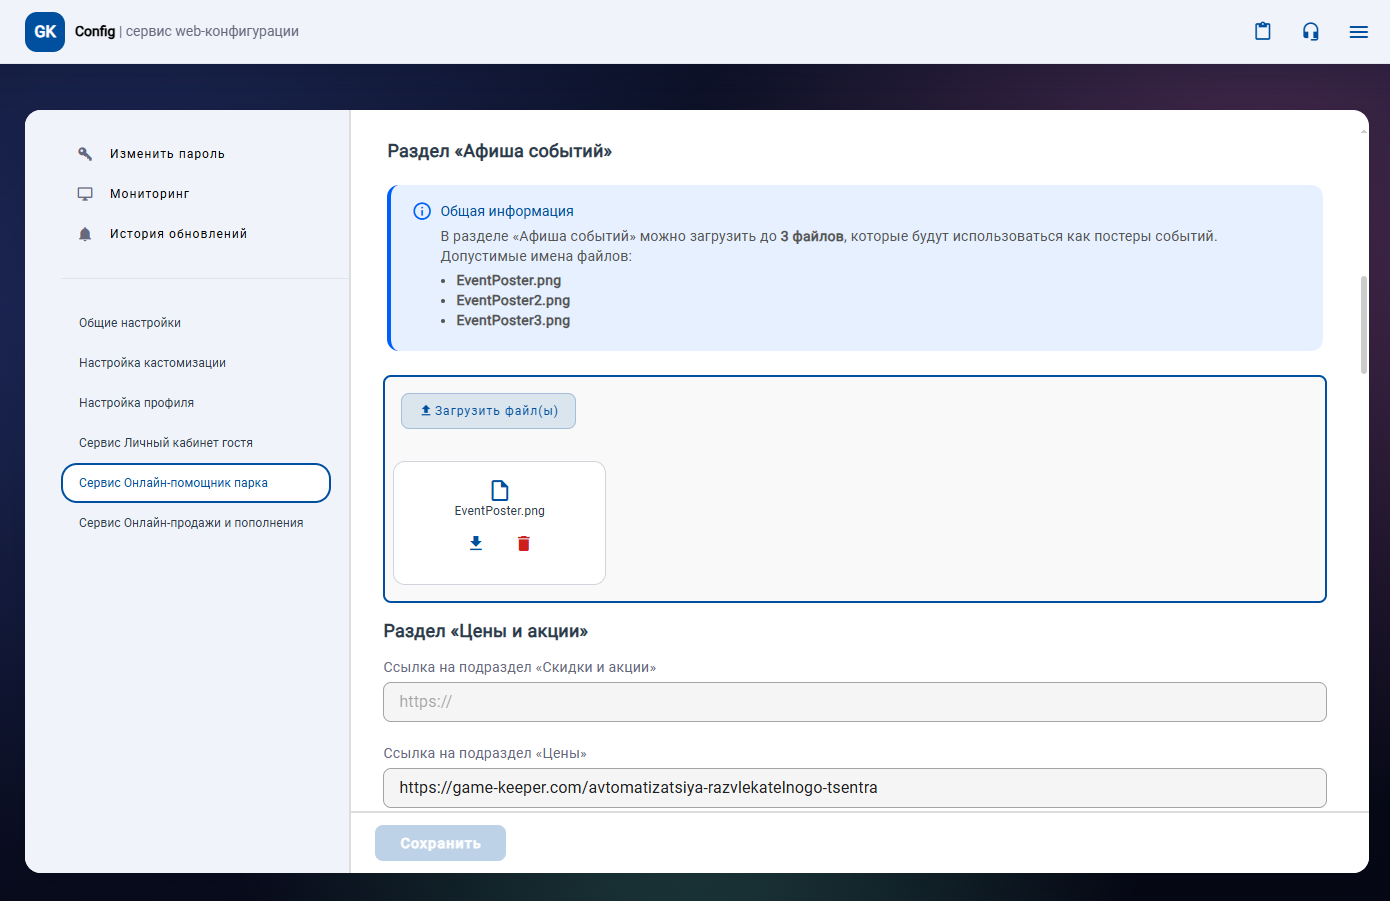Click the GK Config logo

click(x=45, y=32)
